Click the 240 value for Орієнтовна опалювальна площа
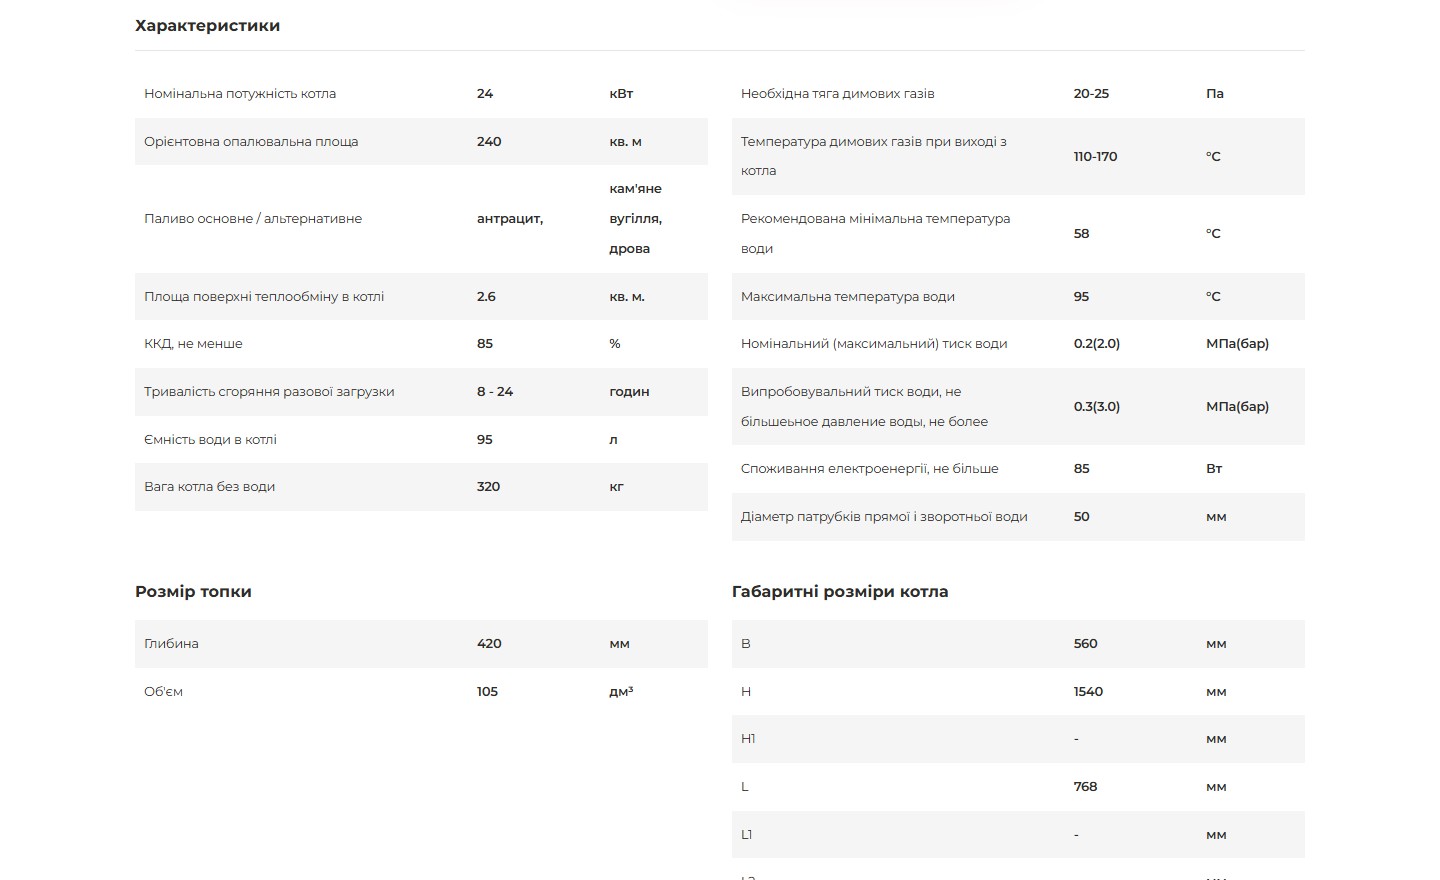1440x880 pixels. [489, 142]
